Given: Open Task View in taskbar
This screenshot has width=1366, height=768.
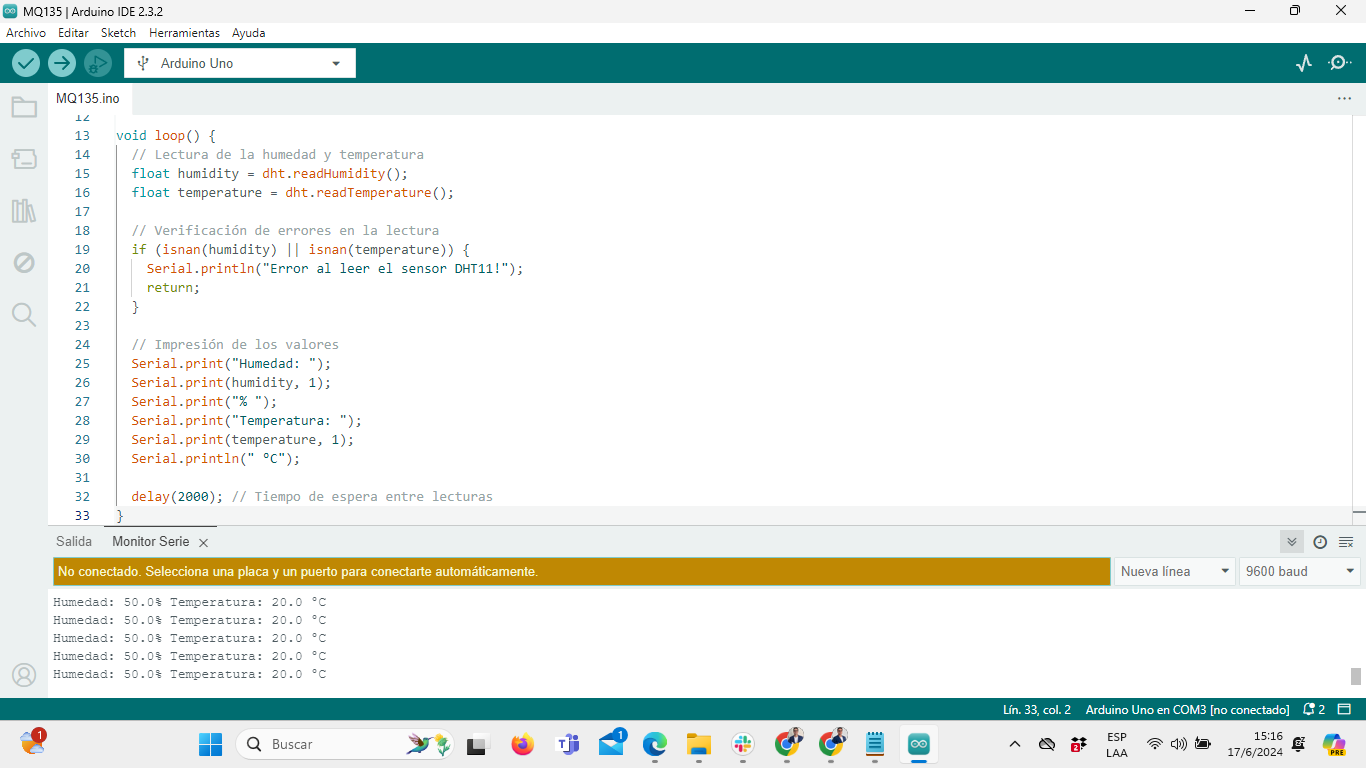Looking at the screenshot, I should point(477,744).
